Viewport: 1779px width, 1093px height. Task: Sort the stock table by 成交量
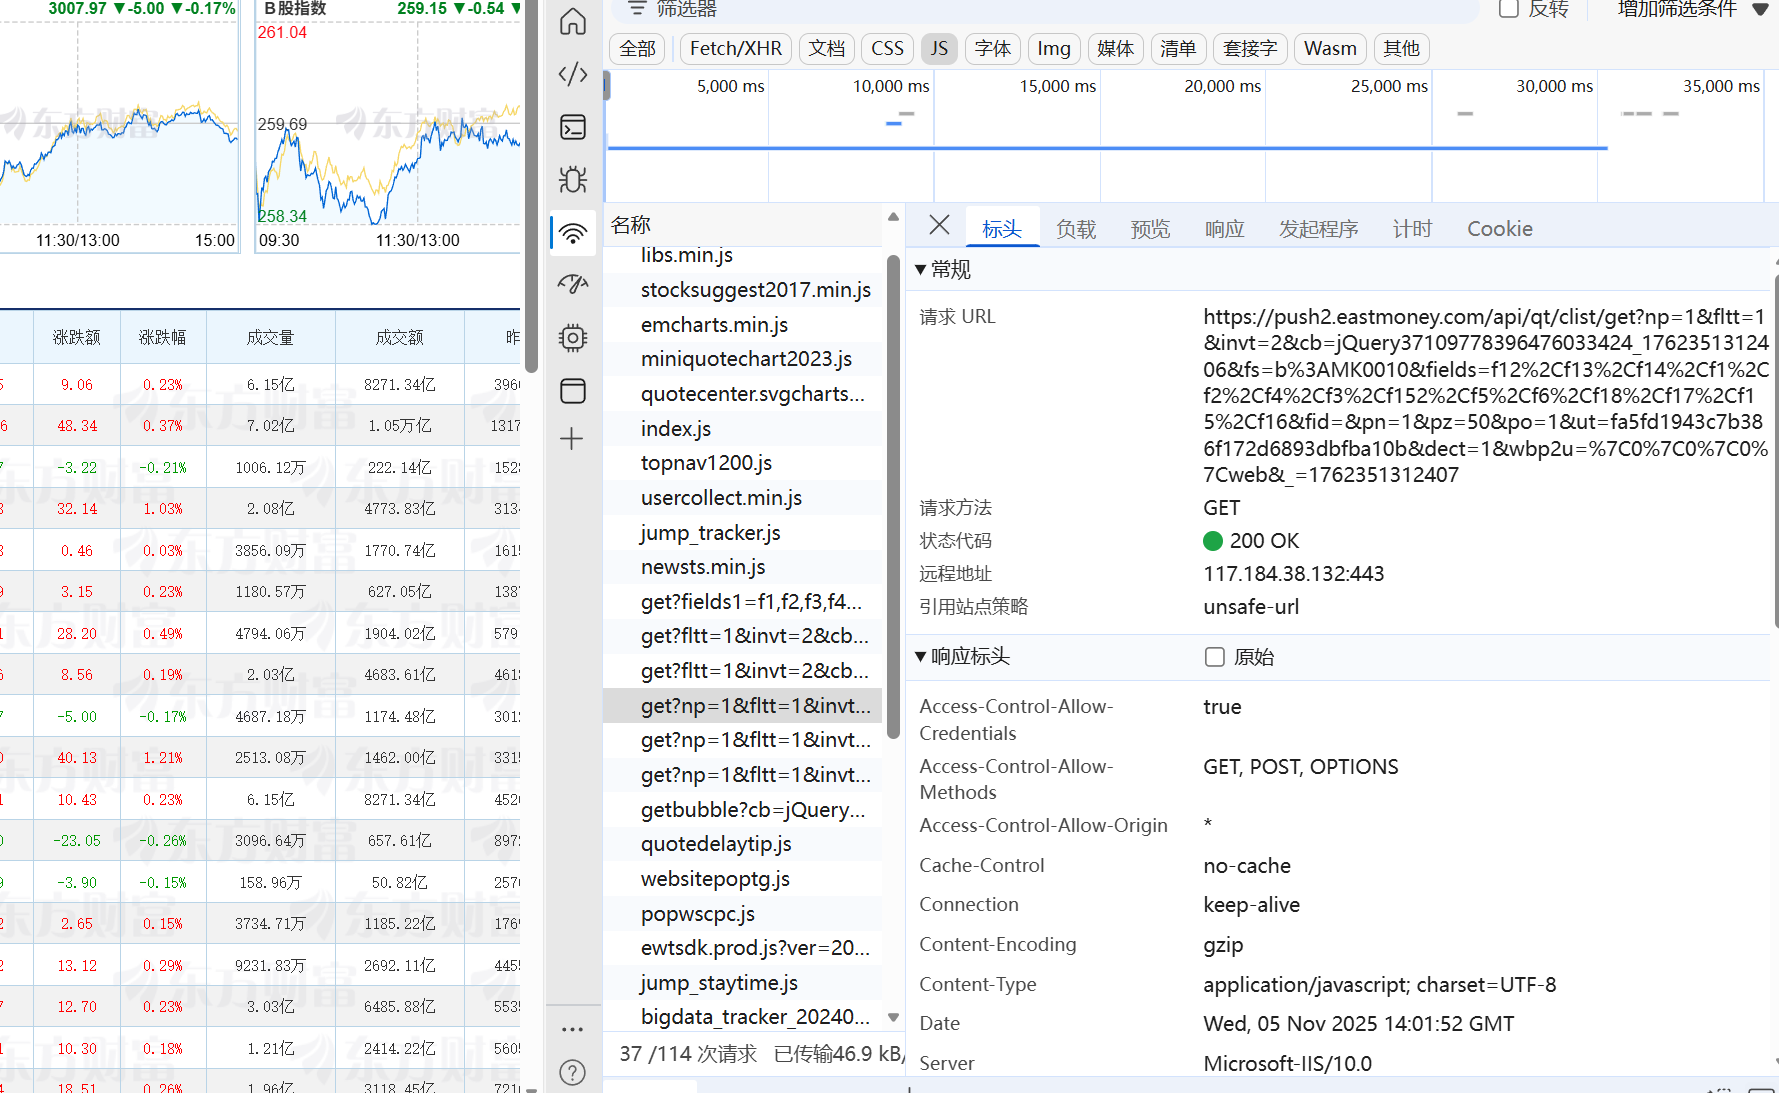pos(270,338)
